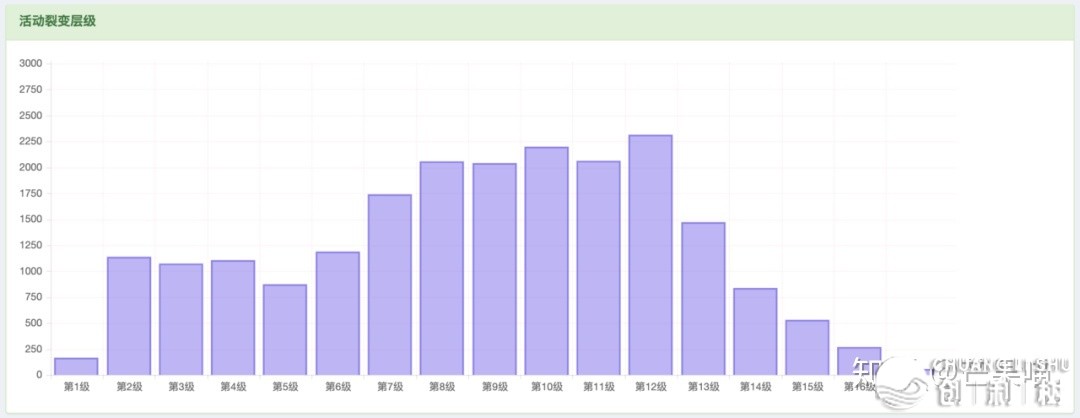Image resolution: width=1080 pixels, height=418 pixels.
Task: Click the bar for 第11级
Action: pyautogui.click(x=599, y=268)
